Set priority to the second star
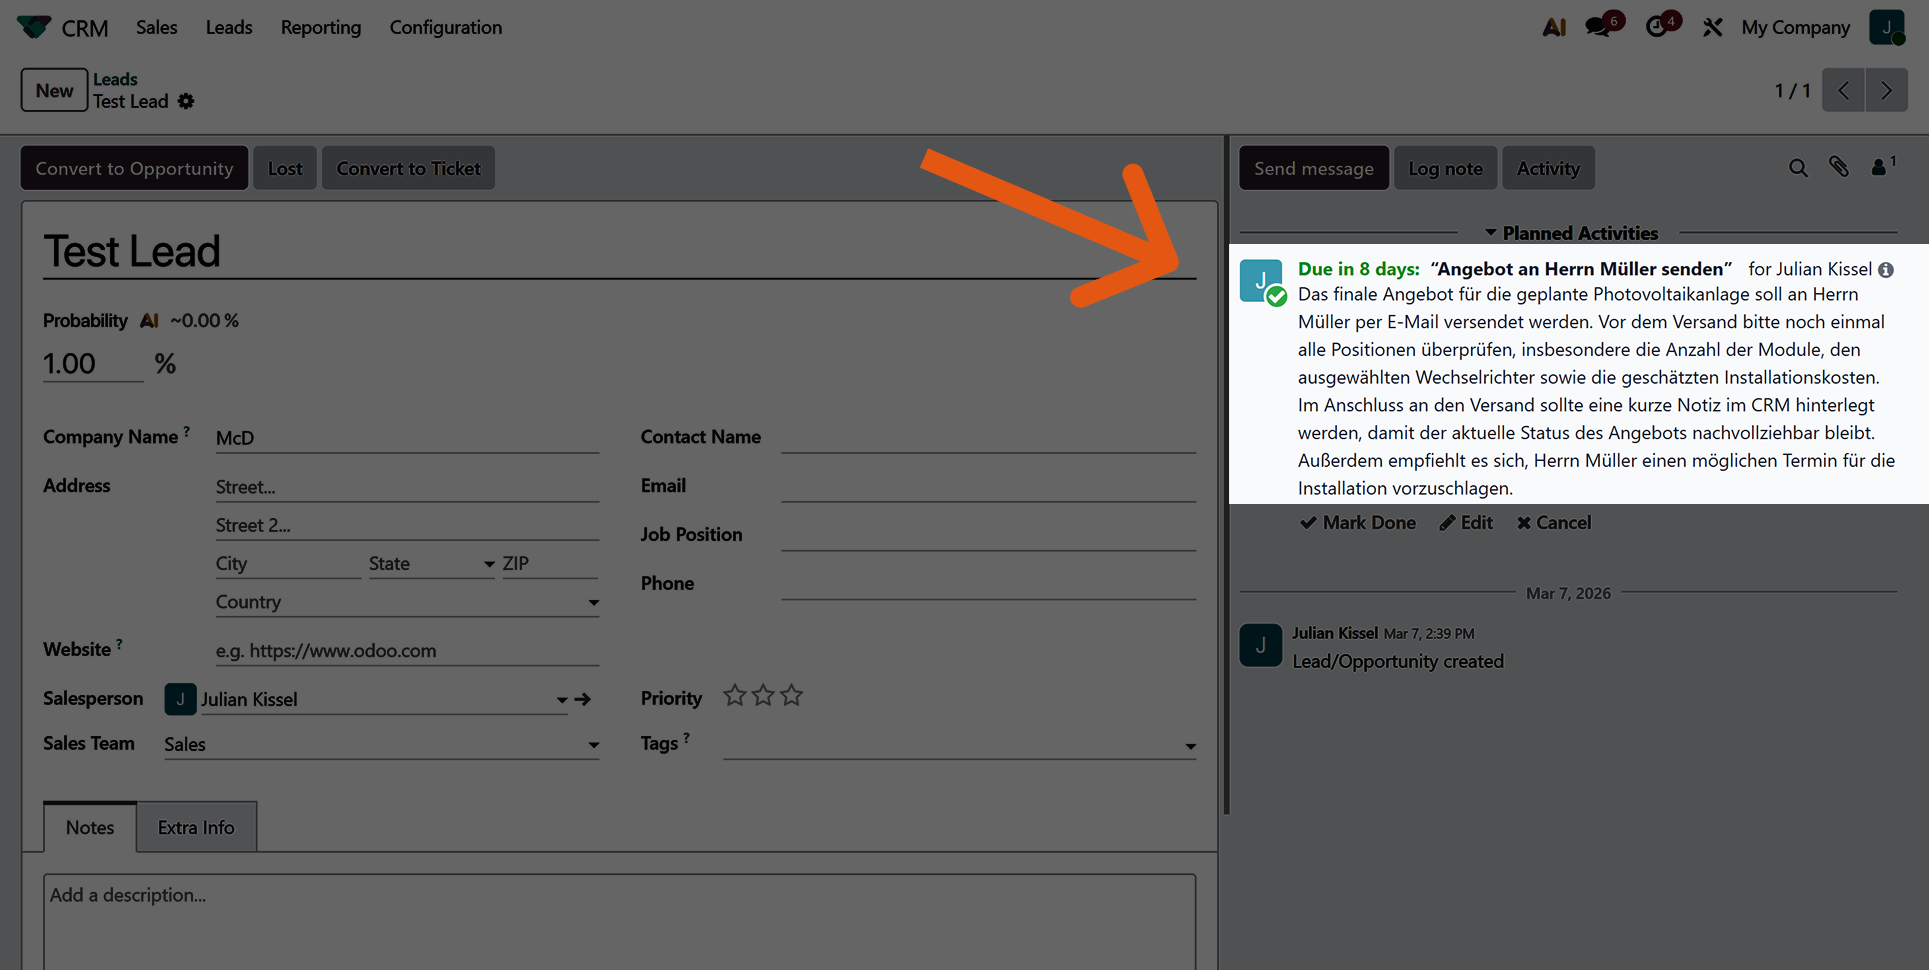 pyautogui.click(x=763, y=696)
